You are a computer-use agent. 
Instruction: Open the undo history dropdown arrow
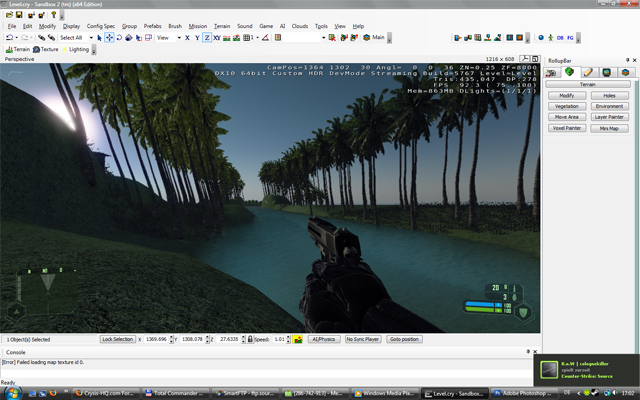point(16,38)
